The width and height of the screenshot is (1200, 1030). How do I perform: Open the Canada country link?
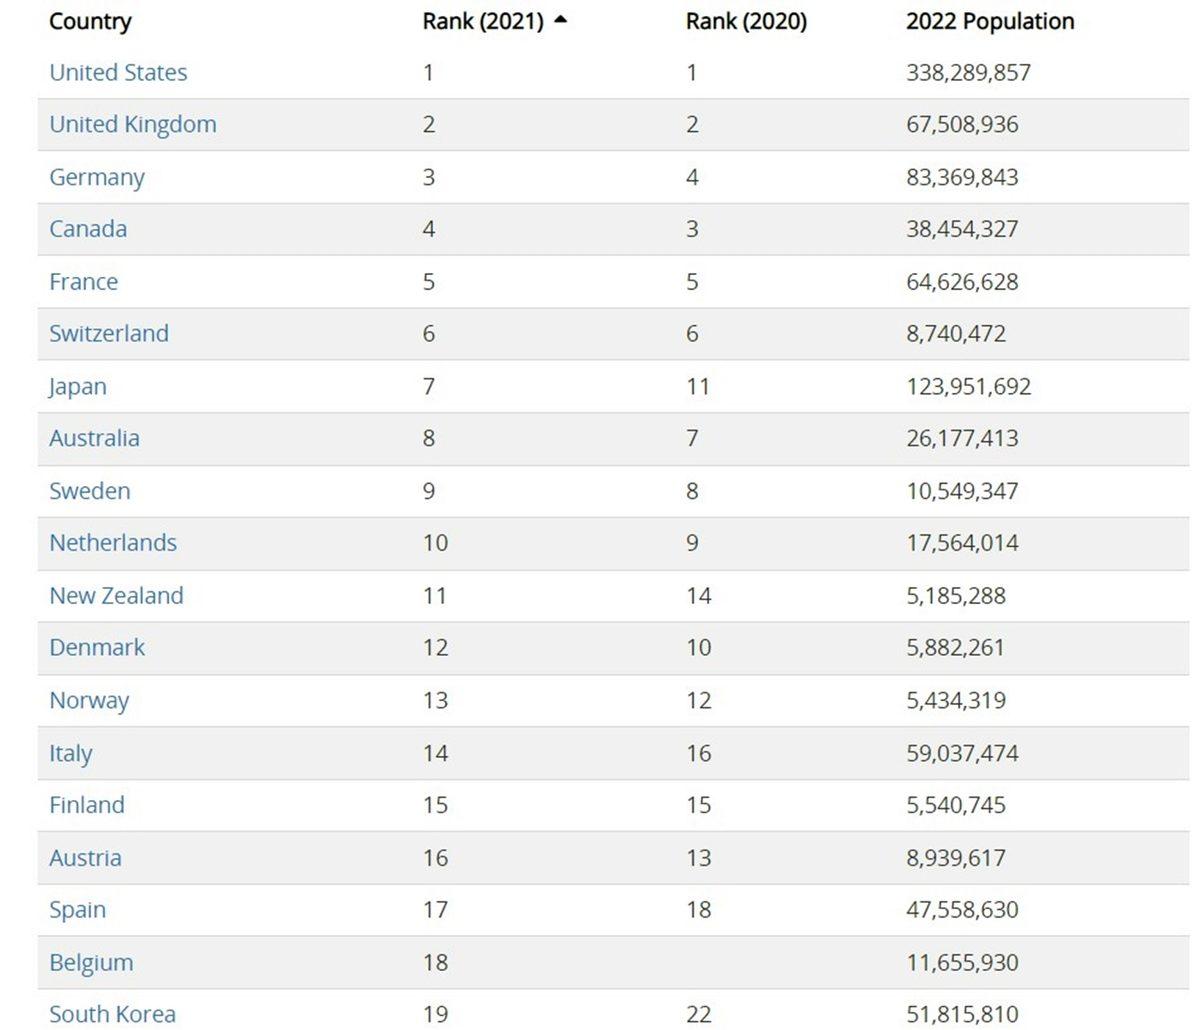point(88,229)
